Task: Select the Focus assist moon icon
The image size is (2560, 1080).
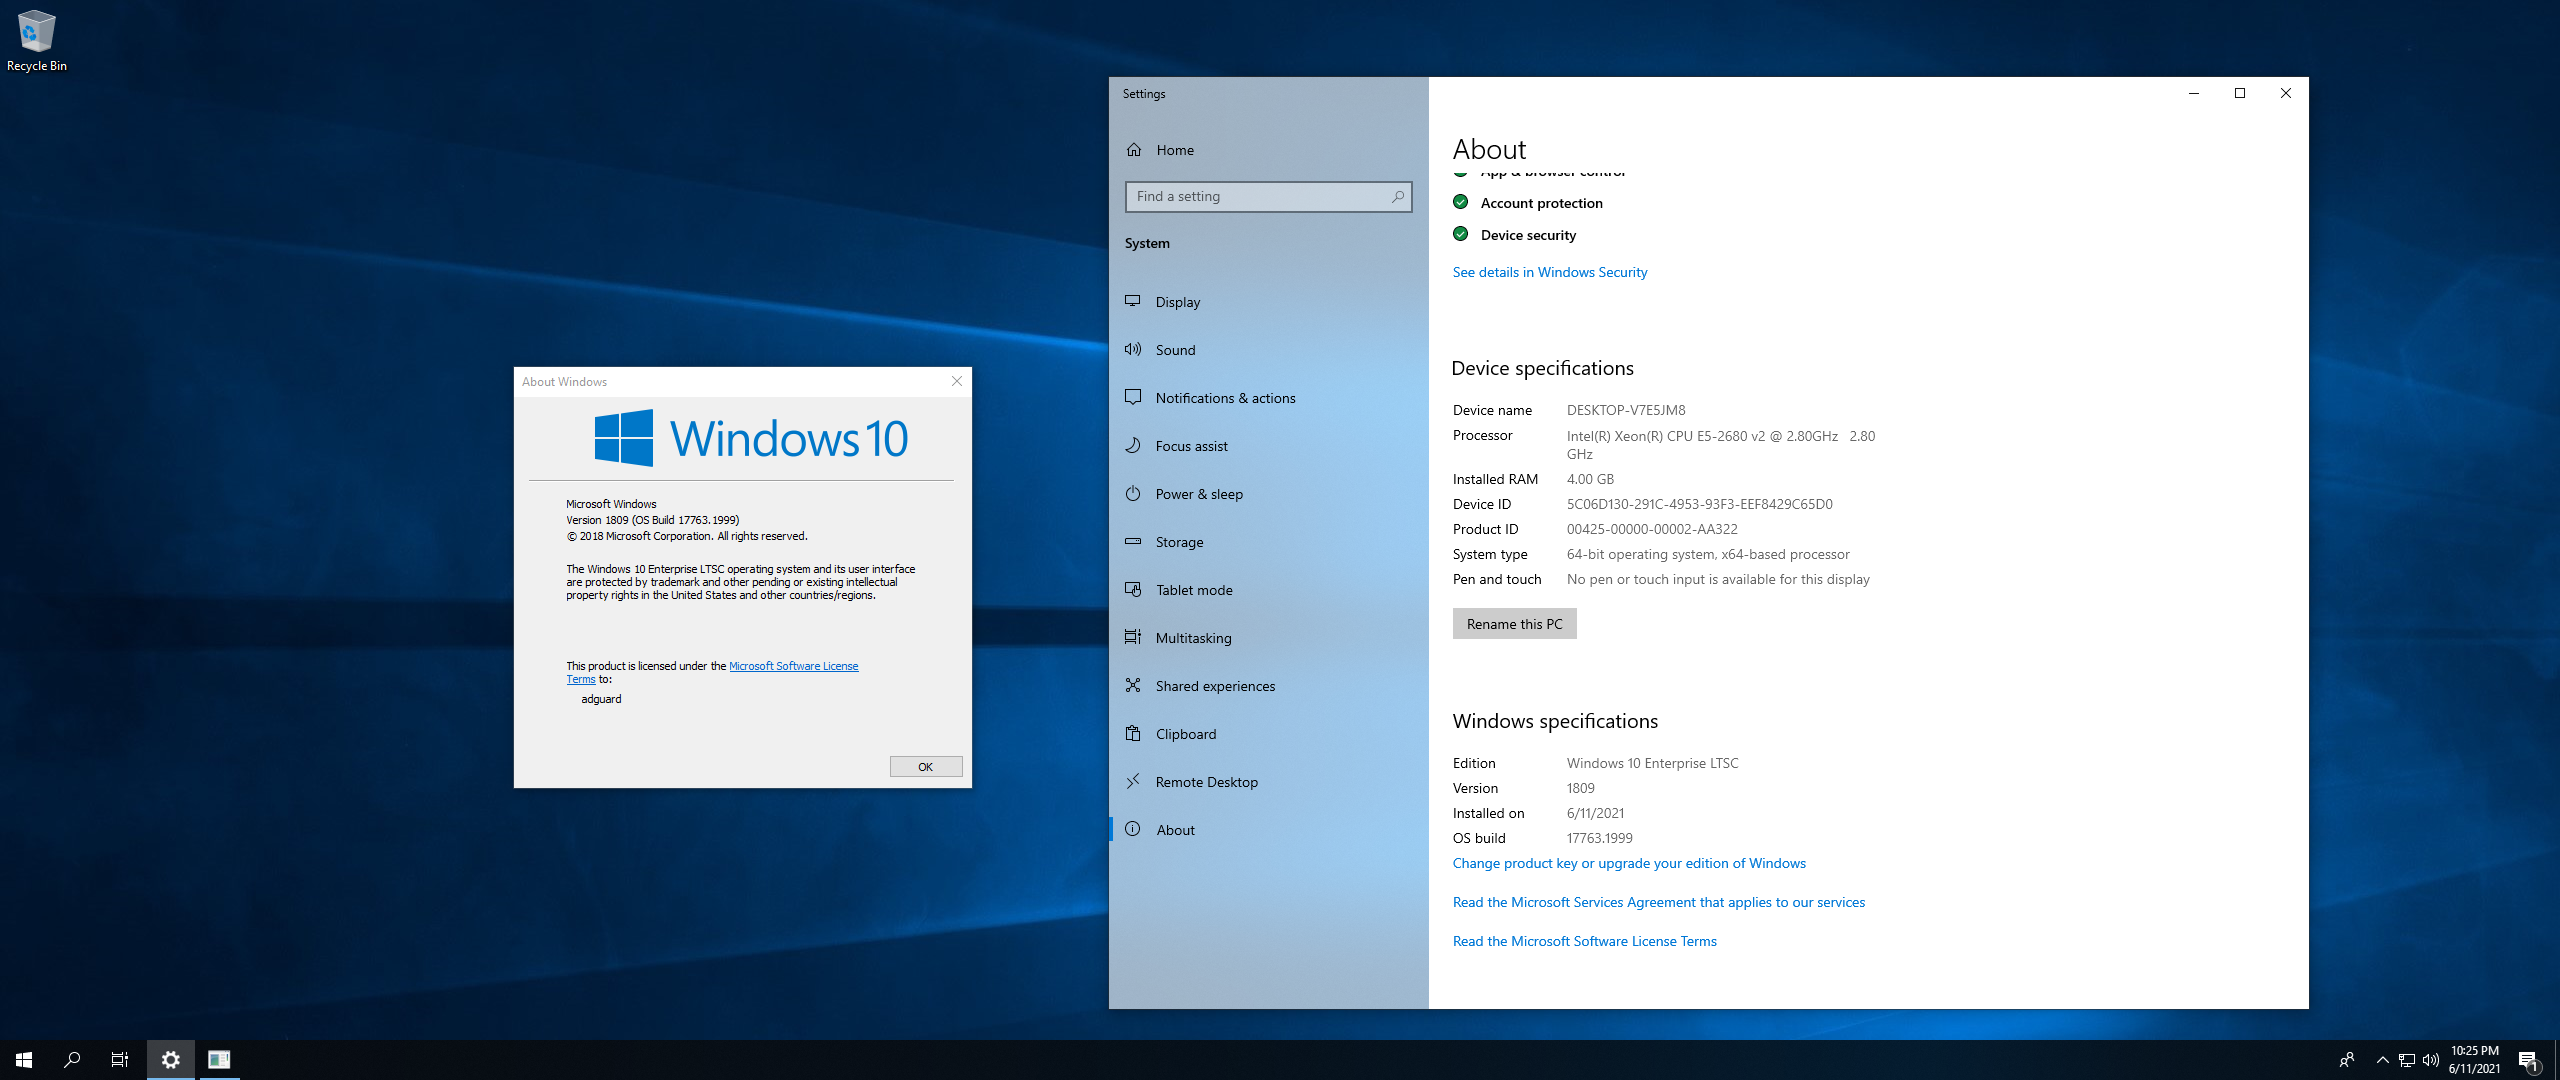Action: [x=1133, y=445]
